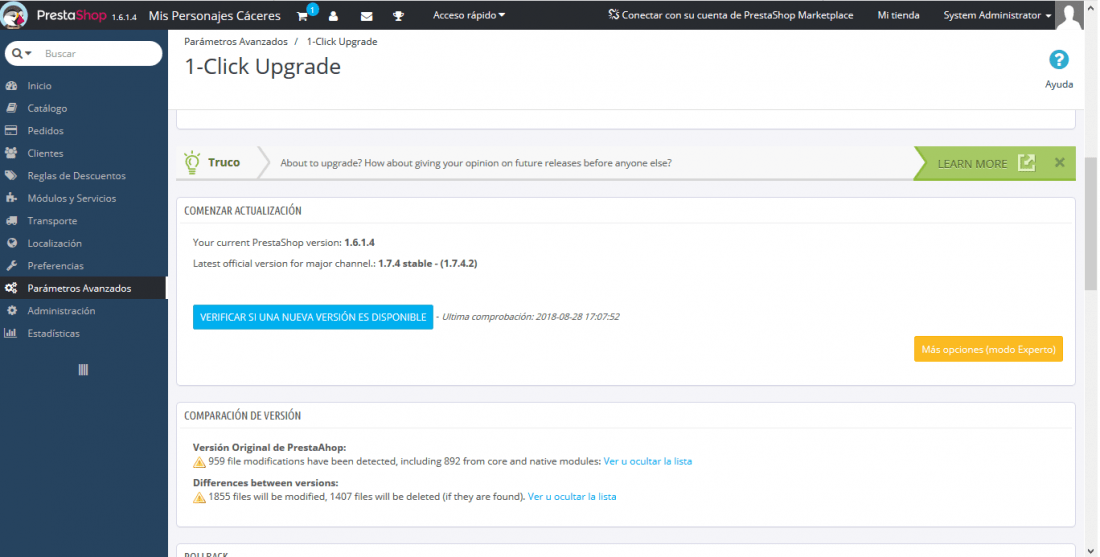This screenshot has width=1100, height=557.
Task: Click the Administración gear icon
Action: 11,310
